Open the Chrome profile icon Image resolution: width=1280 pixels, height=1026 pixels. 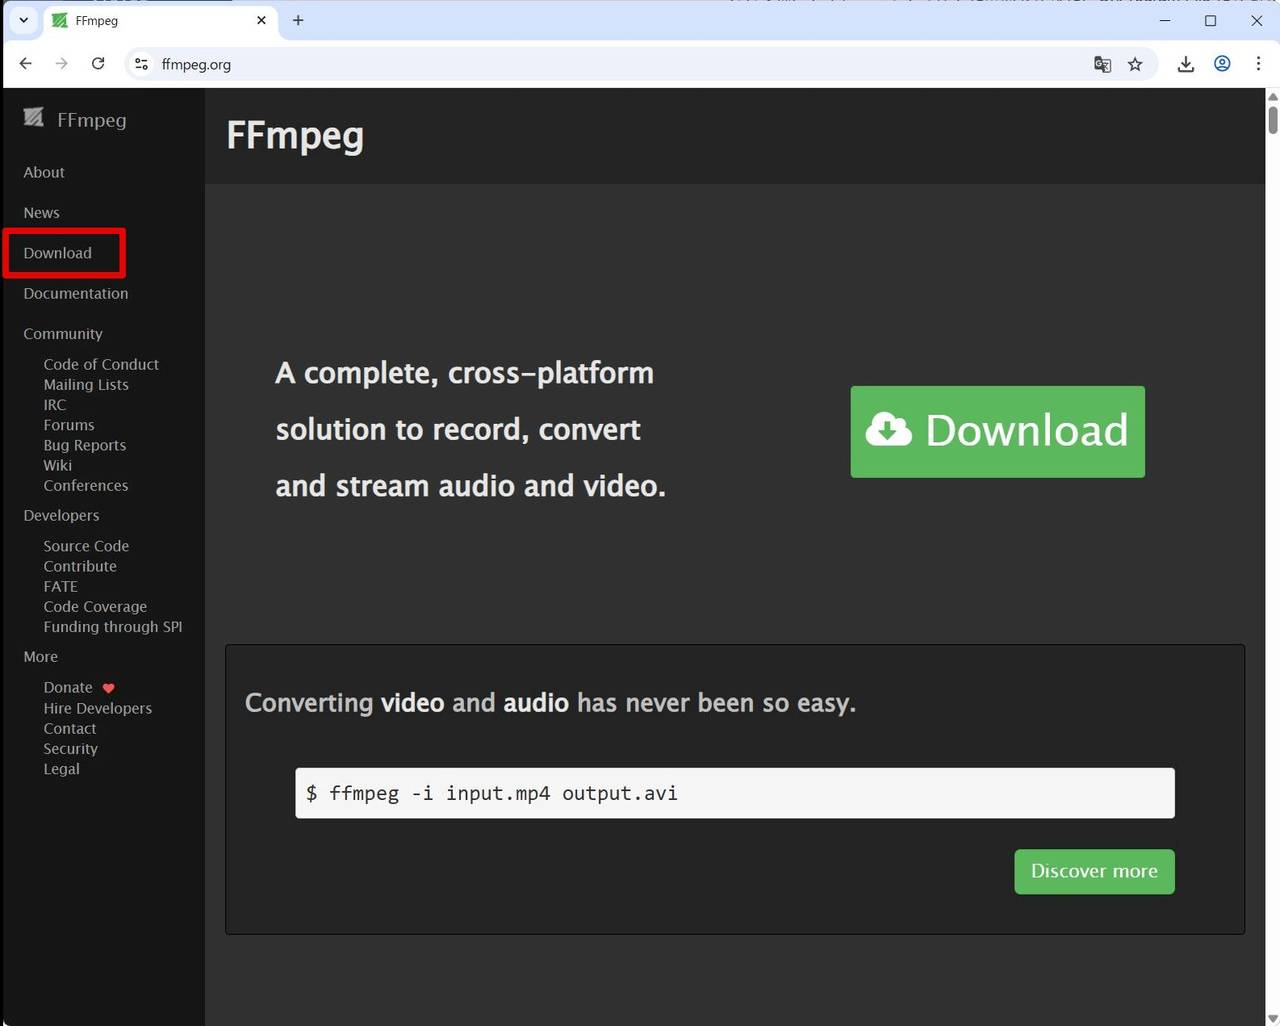pyautogui.click(x=1222, y=64)
